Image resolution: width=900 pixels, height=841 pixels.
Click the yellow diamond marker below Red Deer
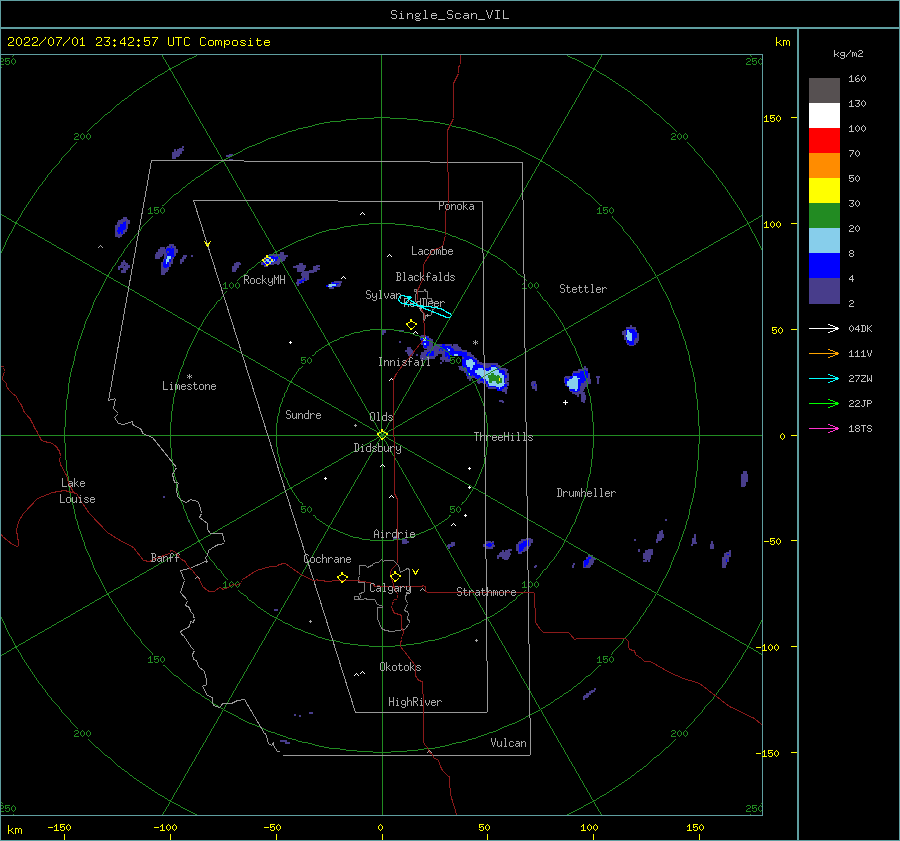click(x=412, y=325)
